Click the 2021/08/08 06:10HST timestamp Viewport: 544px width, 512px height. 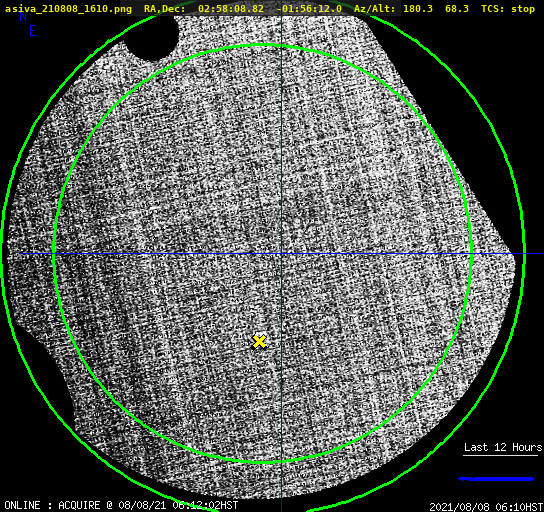486,507
